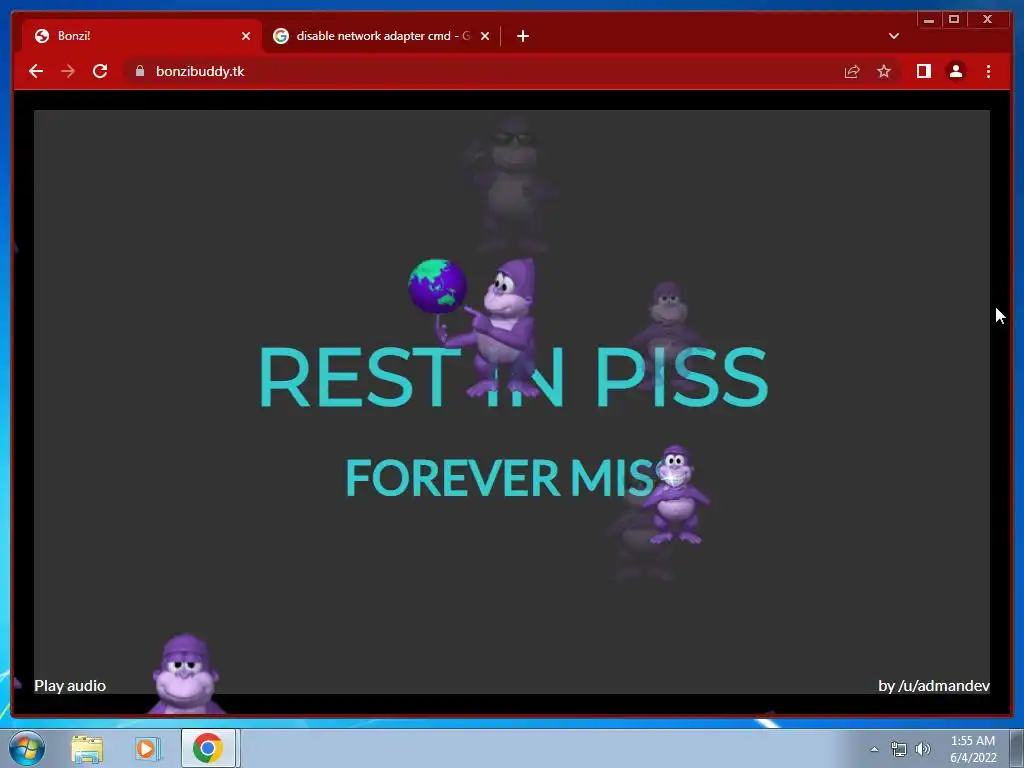Click the grinning Bonzi near FOREVER MISS

[675, 495]
